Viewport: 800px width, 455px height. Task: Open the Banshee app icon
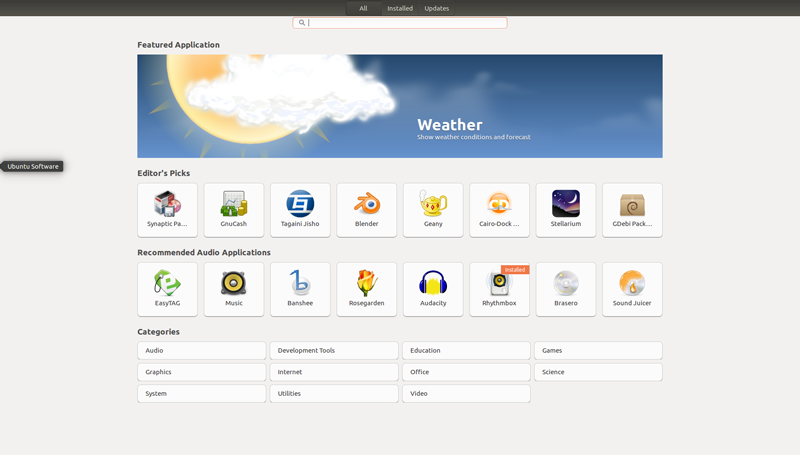coord(300,283)
